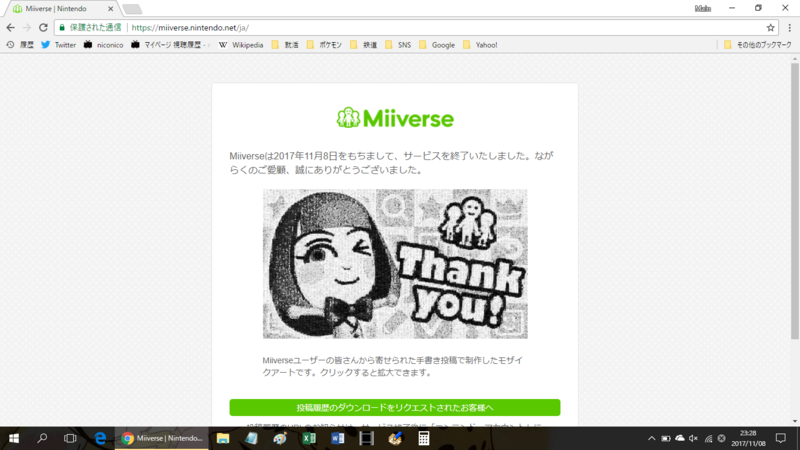Close the Miiverse | Nintendo tab
Image resolution: width=800 pixels, height=450 pixels.
point(110,9)
